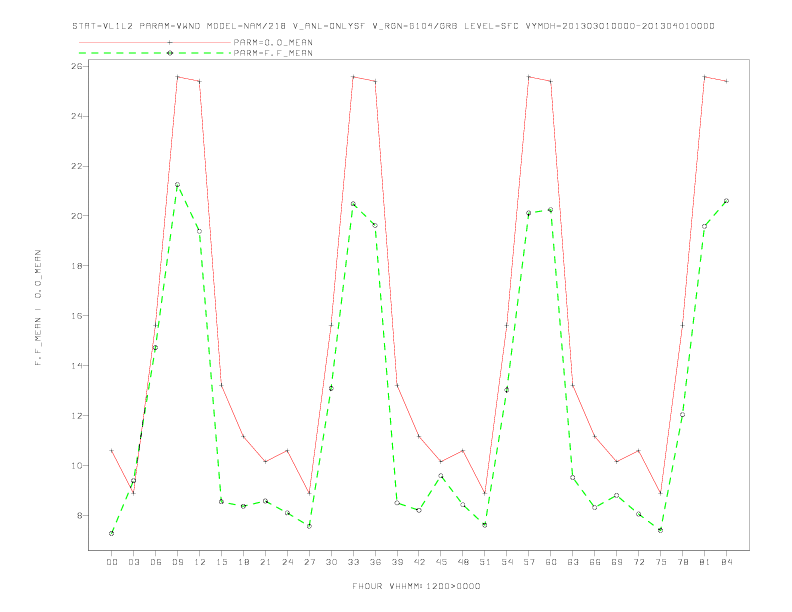Click the x-axis tick label 69
Screen dimensions: 792x612
click(617, 562)
